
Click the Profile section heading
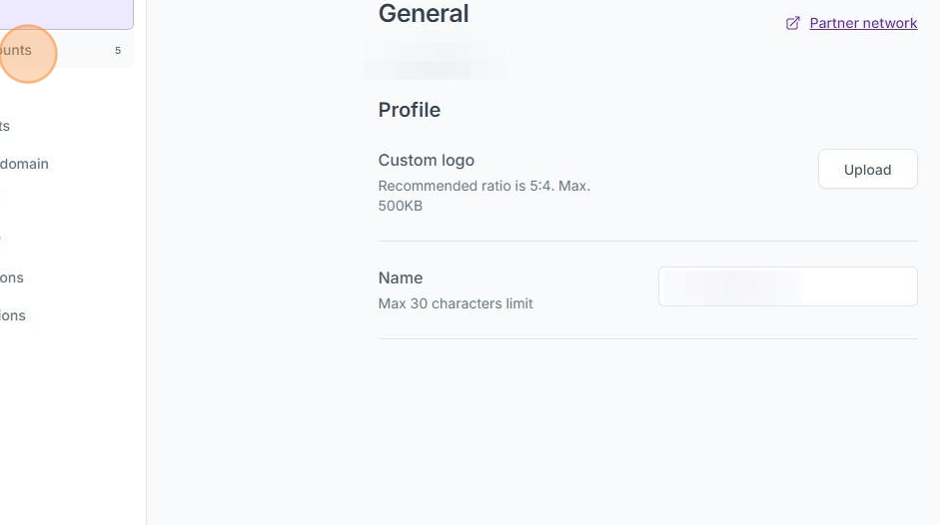click(409, 110)
